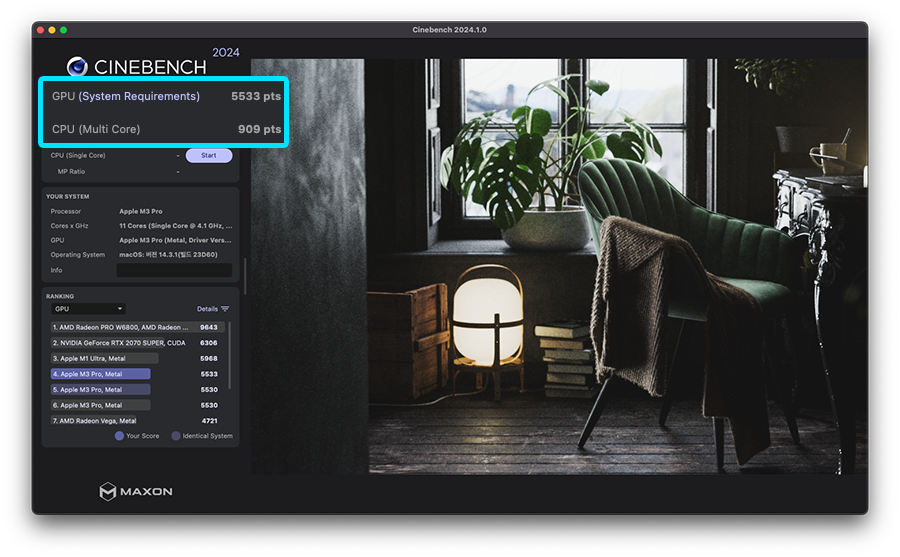This screenshot has height=557, width=900.
Task: Select CPU (Single Core) label
Action: click(77, 156)
